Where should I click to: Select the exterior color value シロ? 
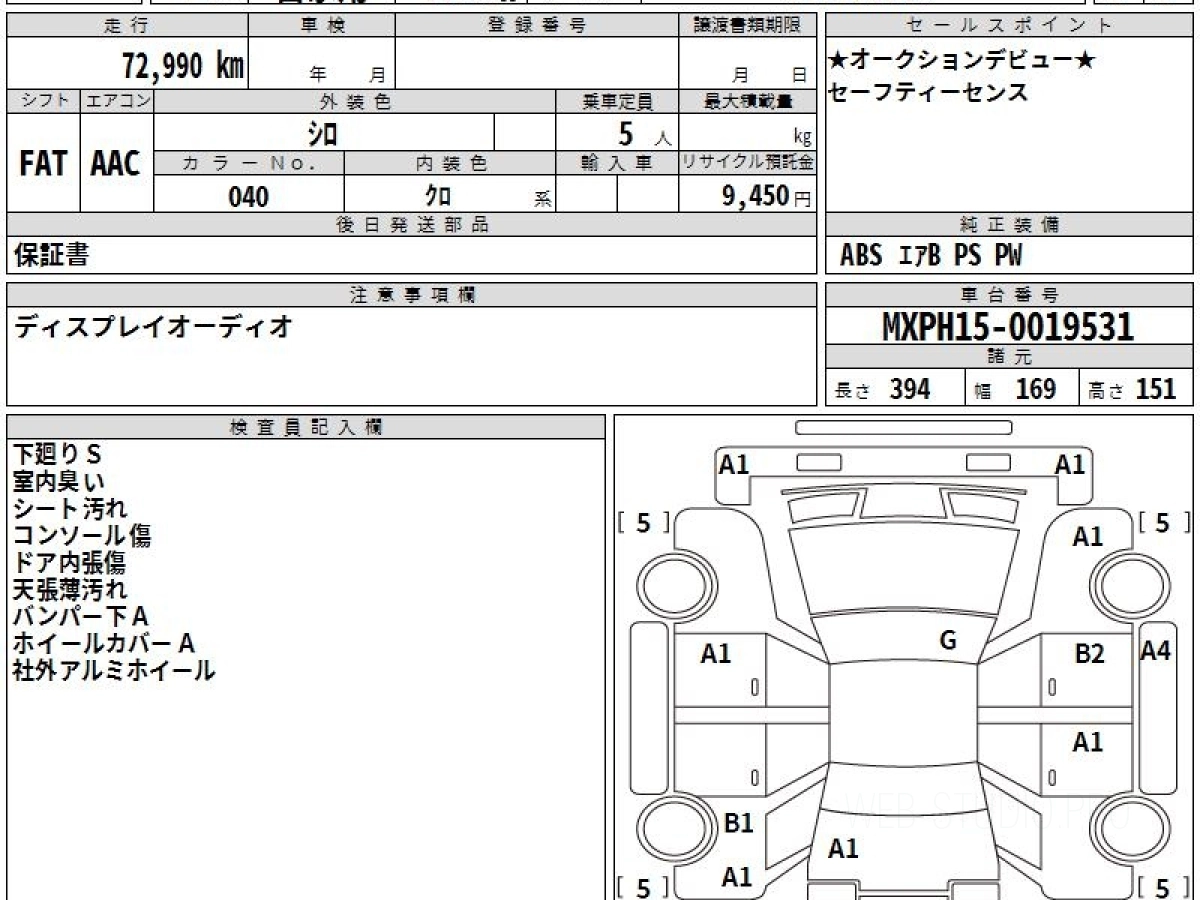click(322, 133)
